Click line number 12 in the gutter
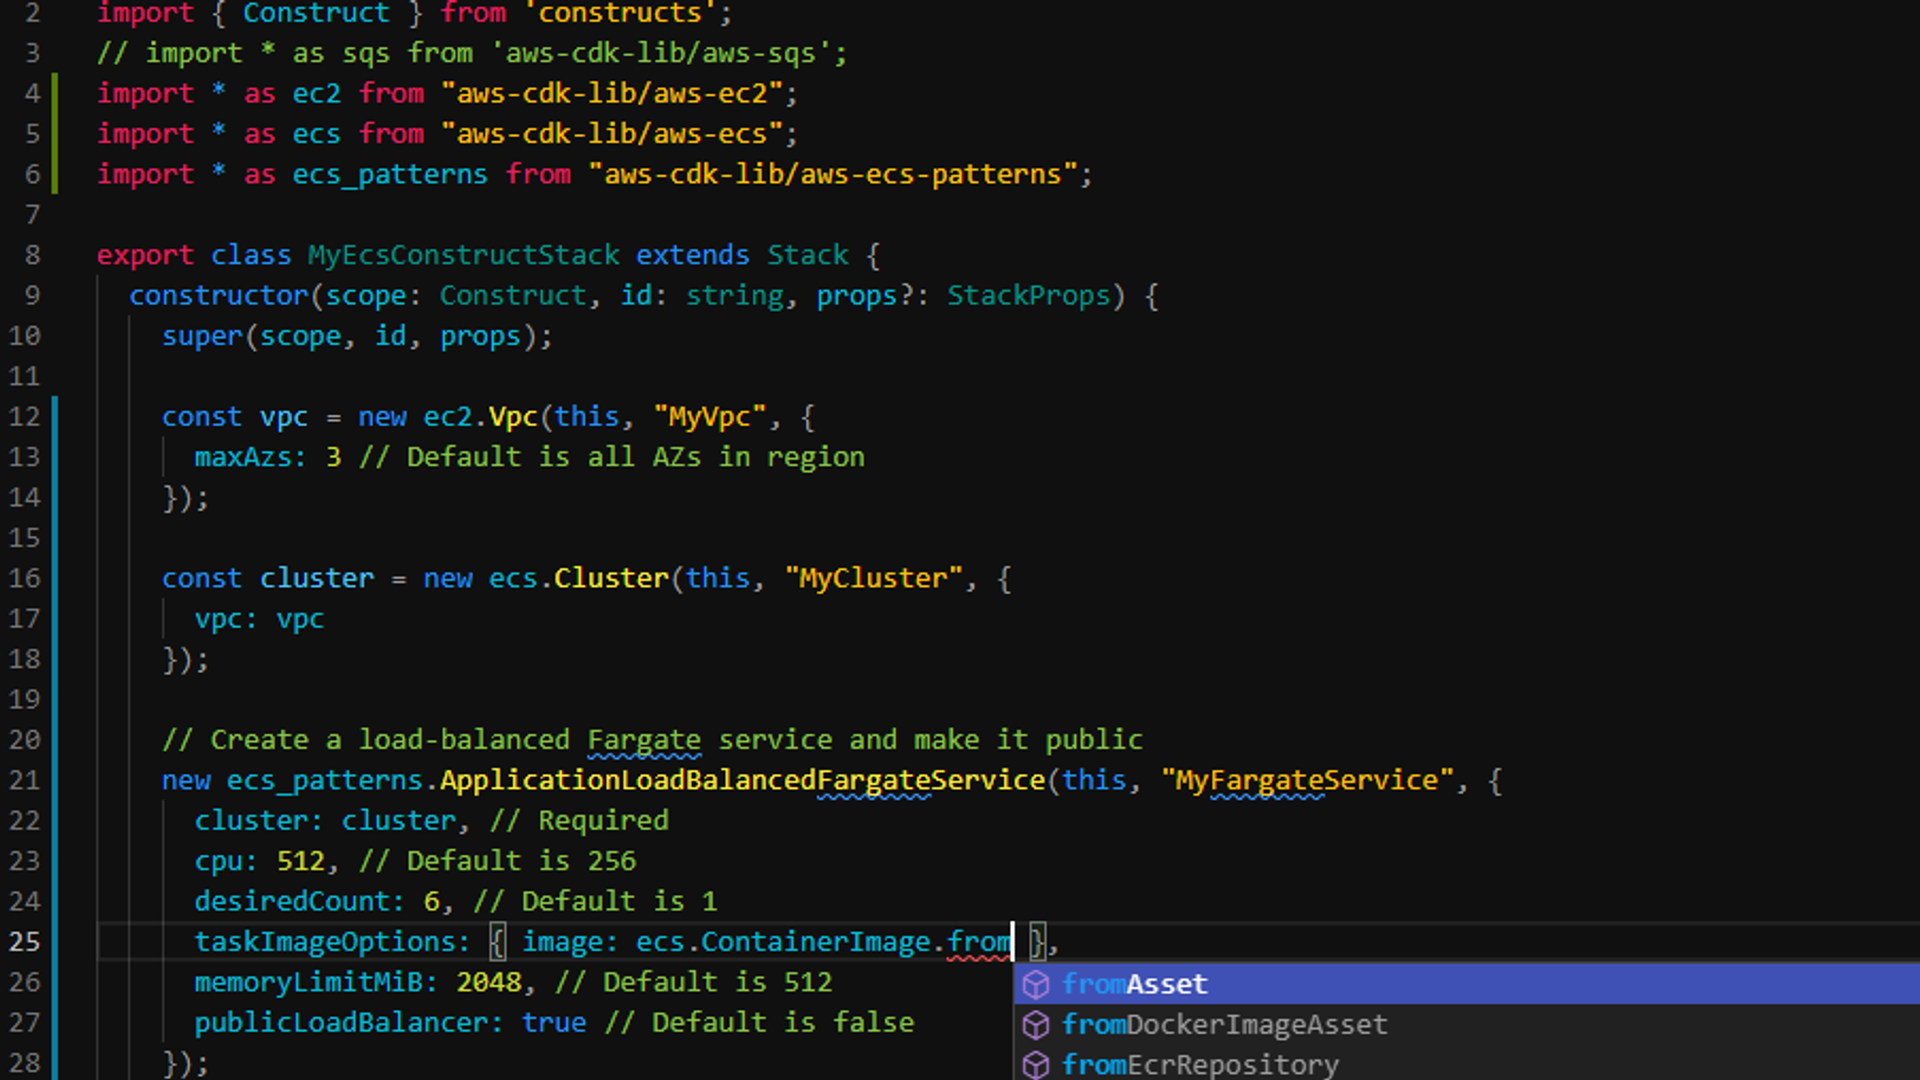The width and height of the screenshot is (1920, 1080). coord(25,417)
